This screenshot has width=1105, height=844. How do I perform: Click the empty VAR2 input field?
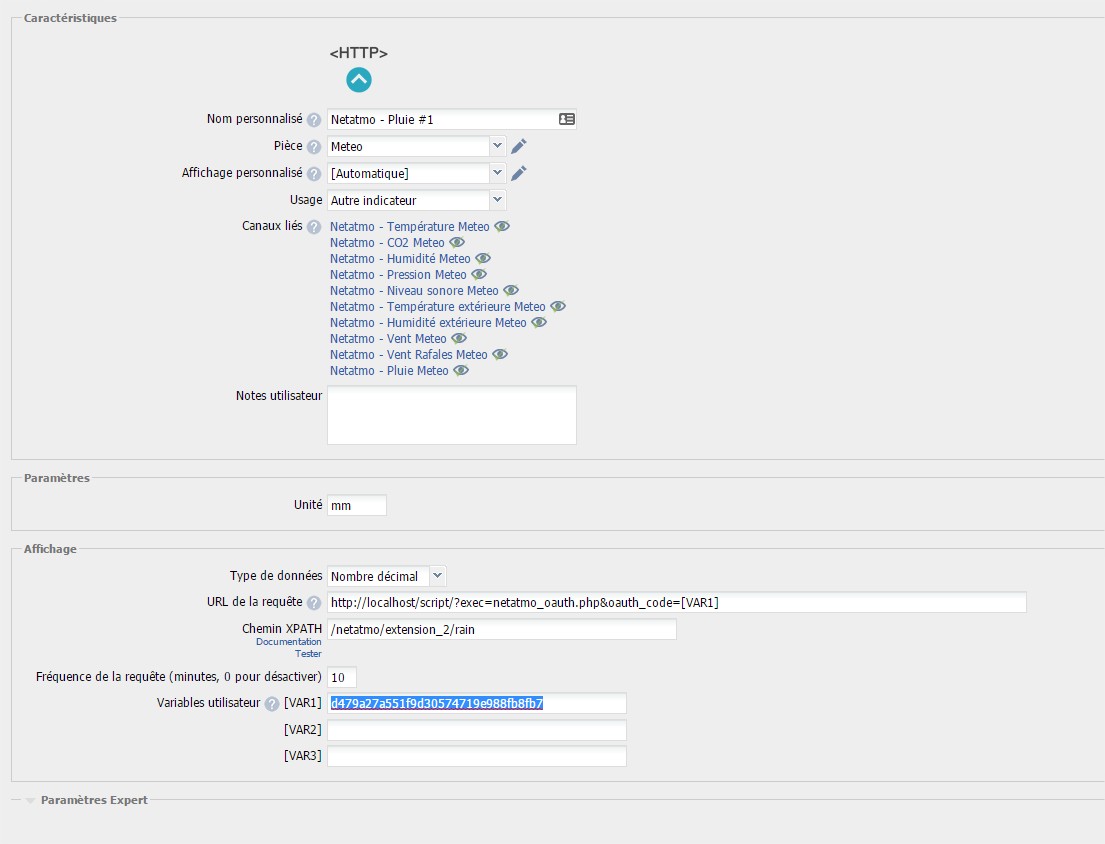pyautogui.click(x=476, y=730)
